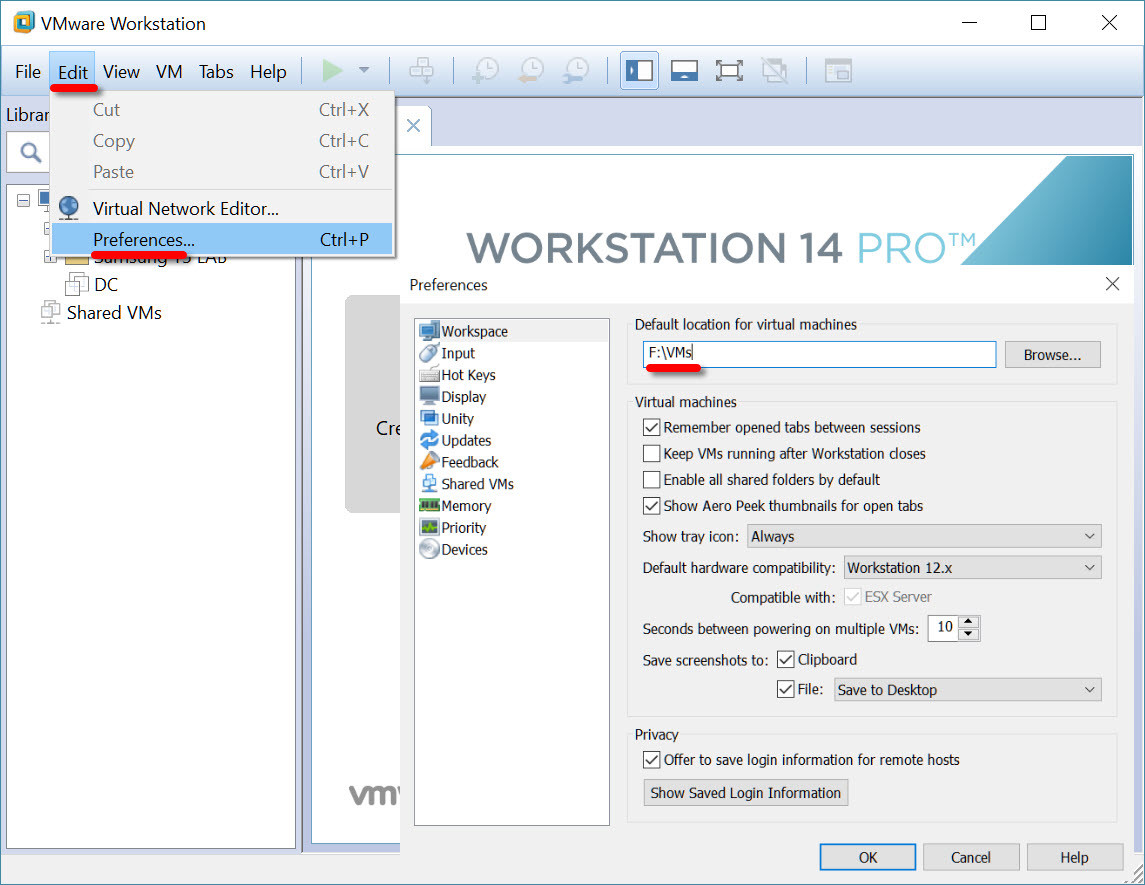Image resolution: width=1145 pixels, height=885 pixels.
Task: Open Default hardware compatibility dropdown
Action: point(973,567)
